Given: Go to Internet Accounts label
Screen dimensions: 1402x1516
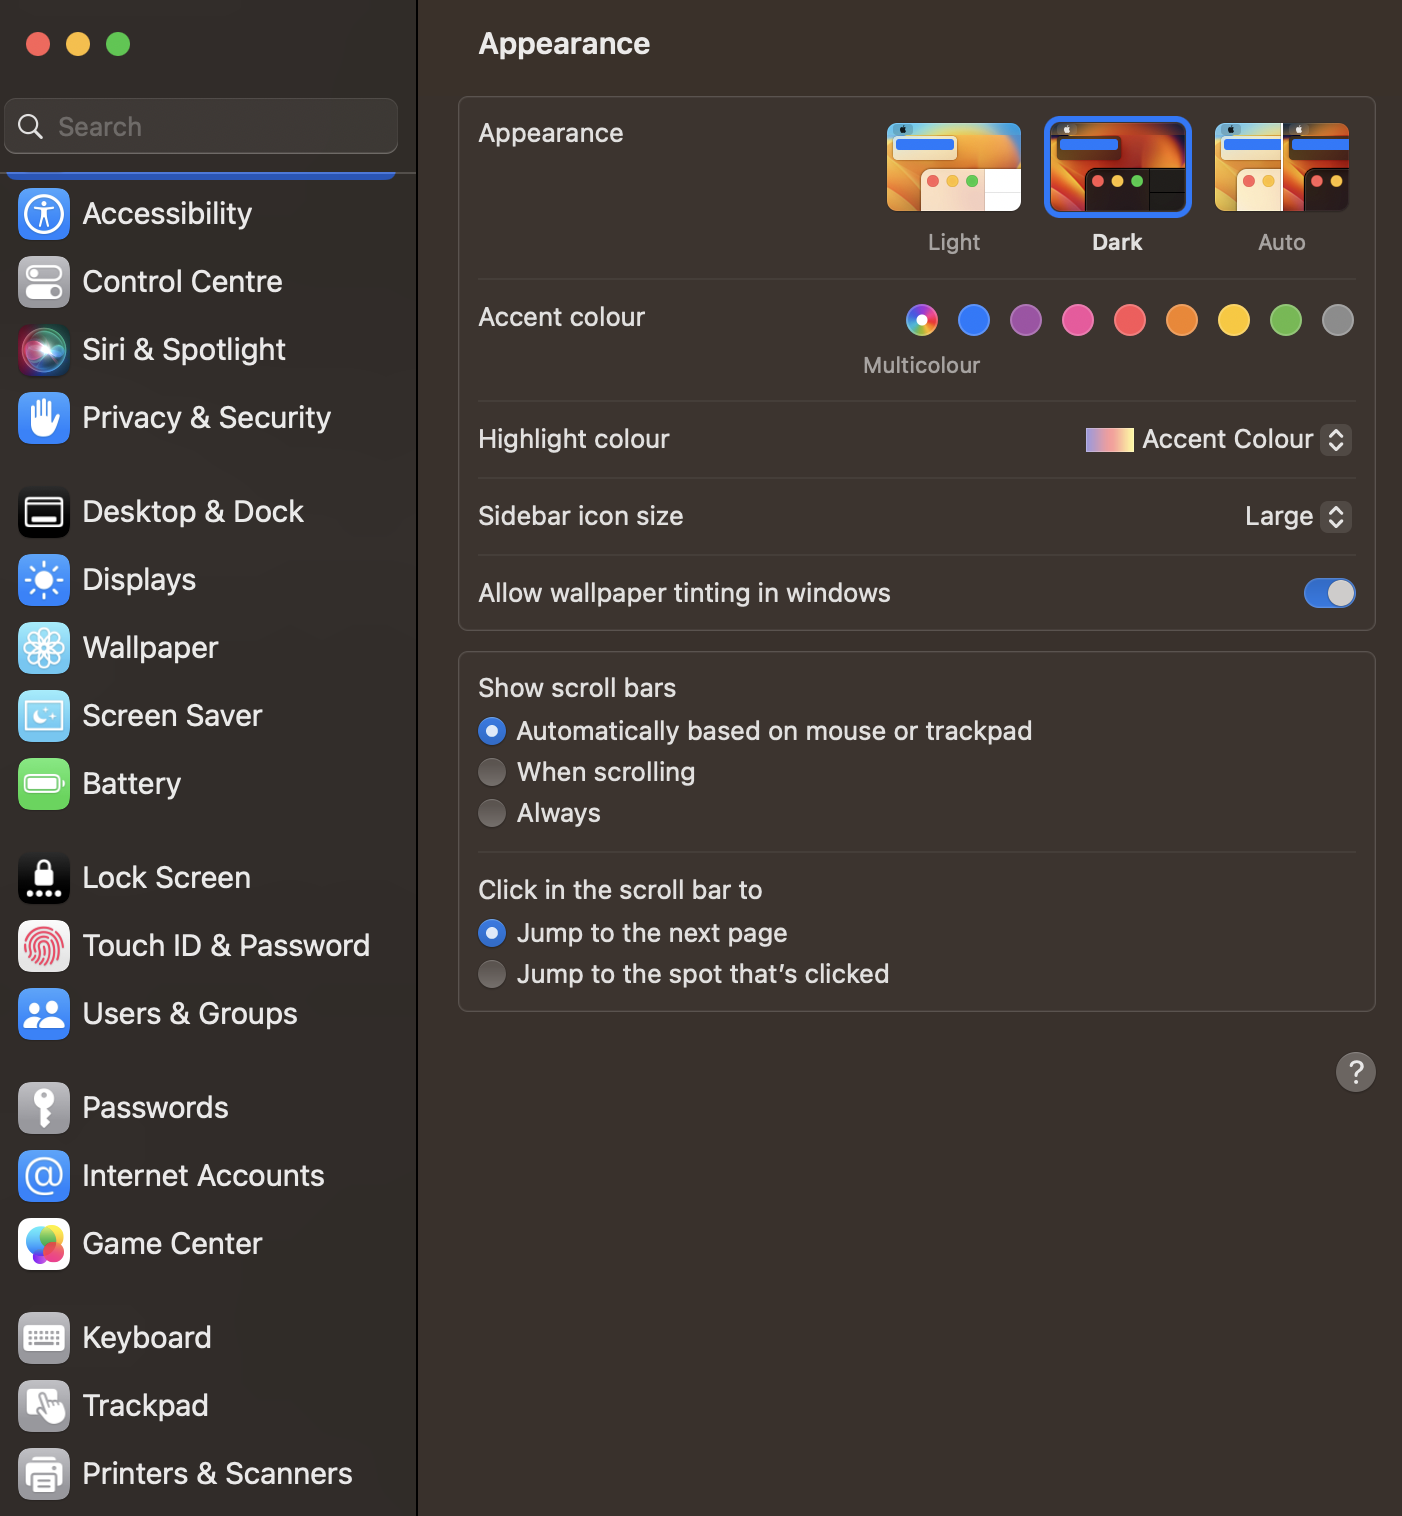Looking at the screenshot, I should tap(203, 1176).
